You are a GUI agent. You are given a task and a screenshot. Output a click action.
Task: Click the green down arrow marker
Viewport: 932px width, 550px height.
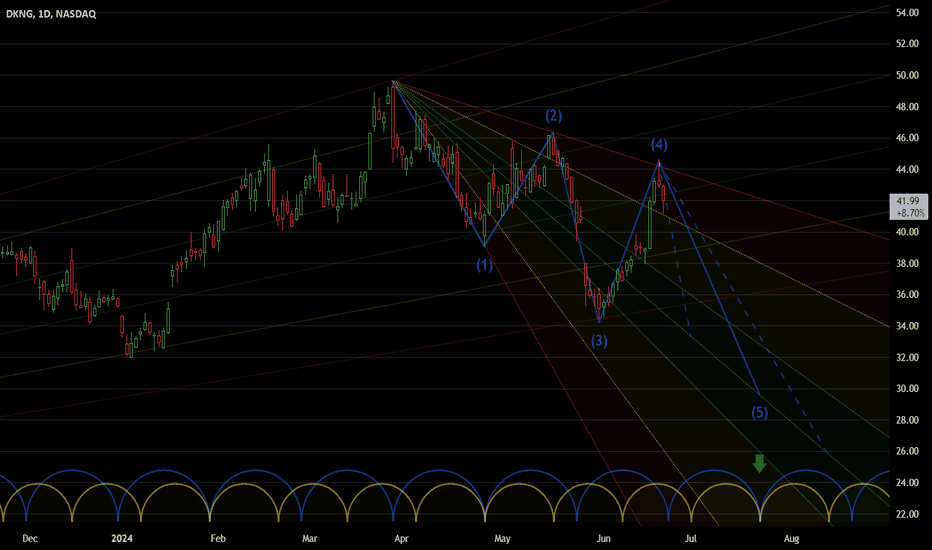(759, 463)
